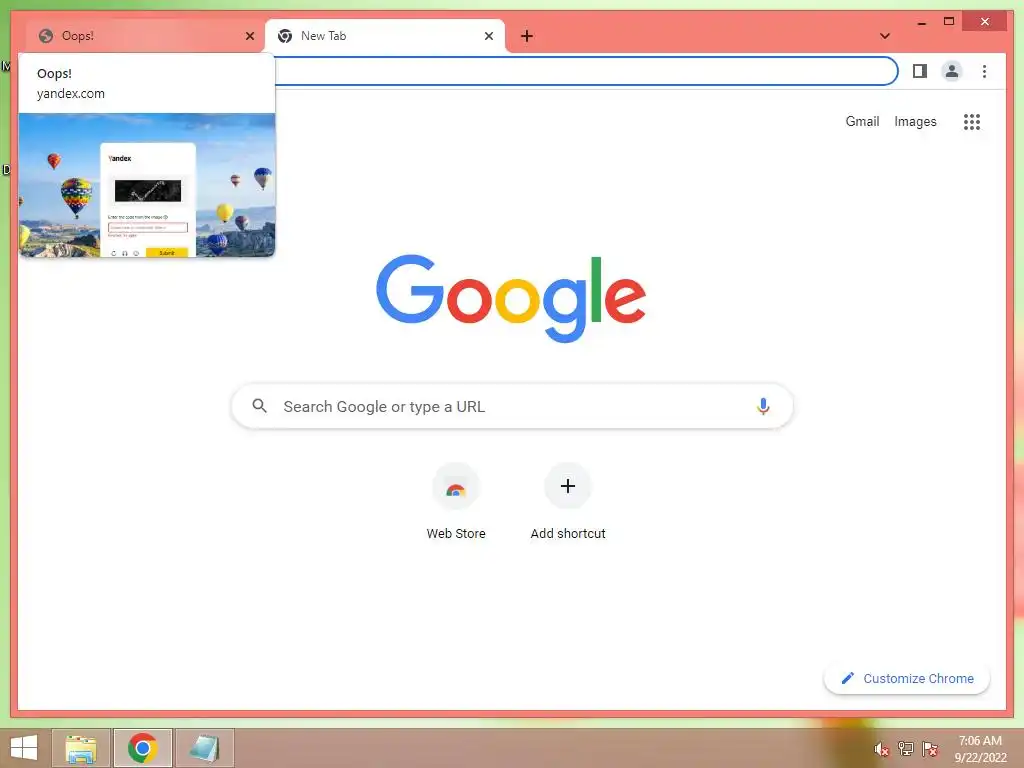Image resolution: width=1024 pixels, height=768 pixels.
Task: Open the notepad taskbar app
Action: pyautogui.click(x=204, y=748)
